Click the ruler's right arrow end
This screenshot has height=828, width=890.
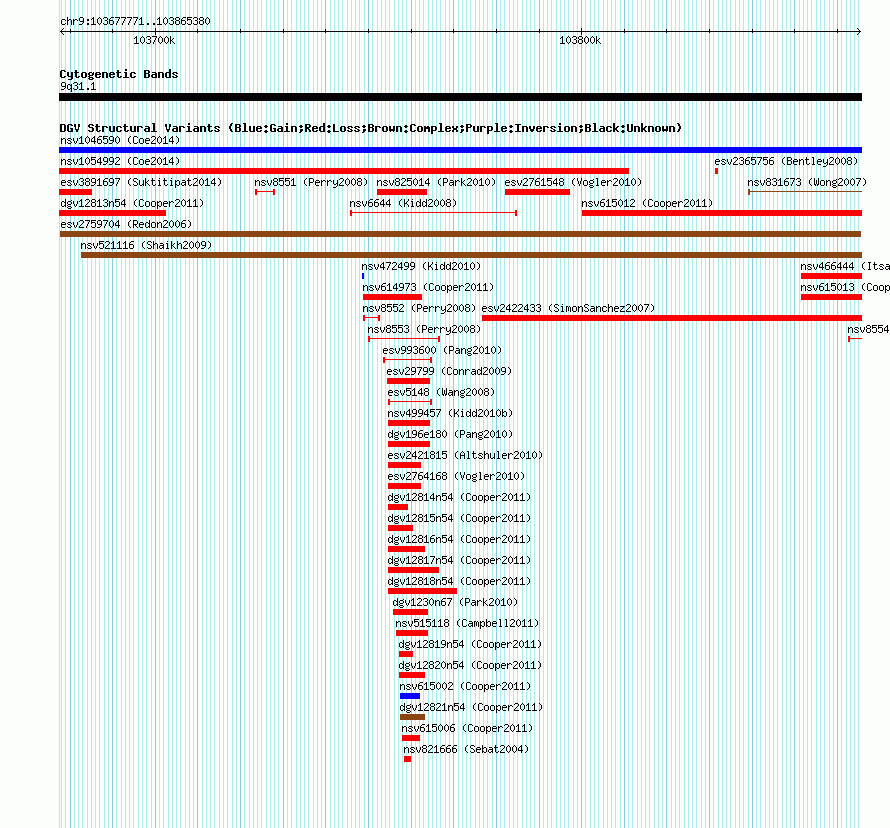[x=858, y=32]
